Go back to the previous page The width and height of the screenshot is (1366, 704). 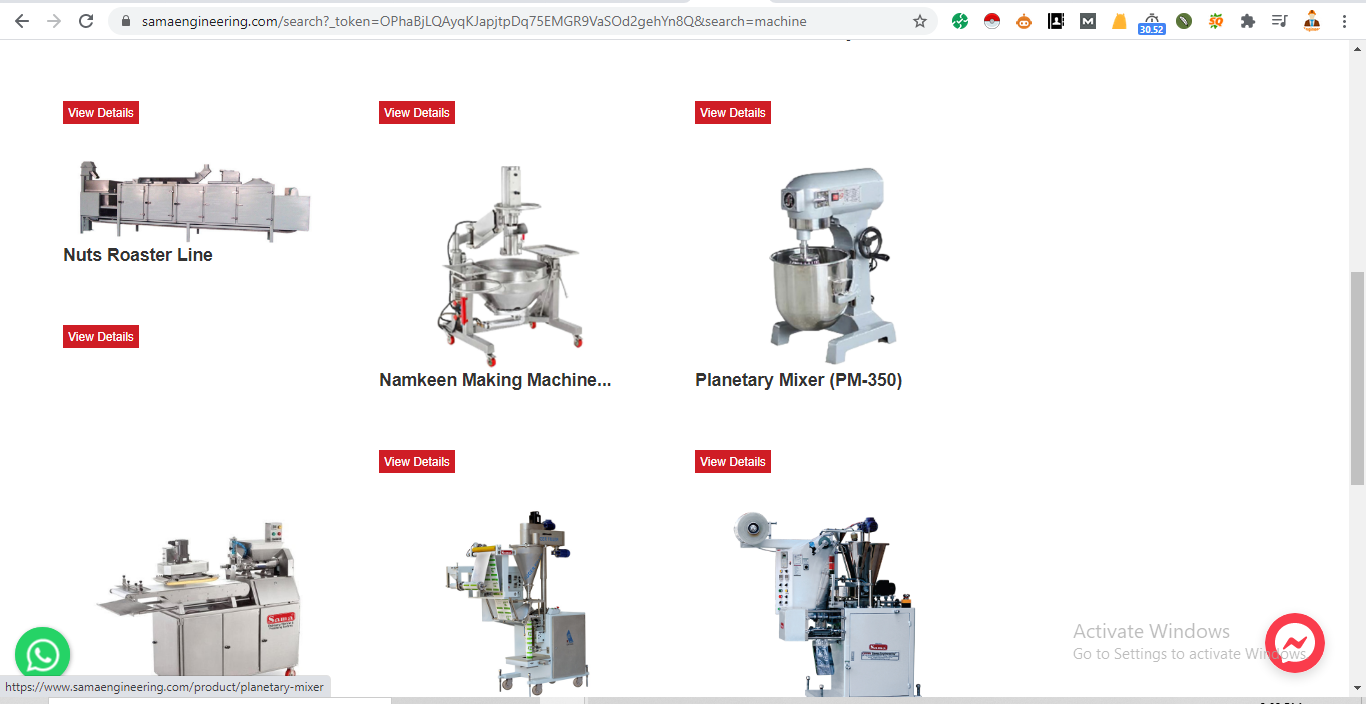[22, 21]
